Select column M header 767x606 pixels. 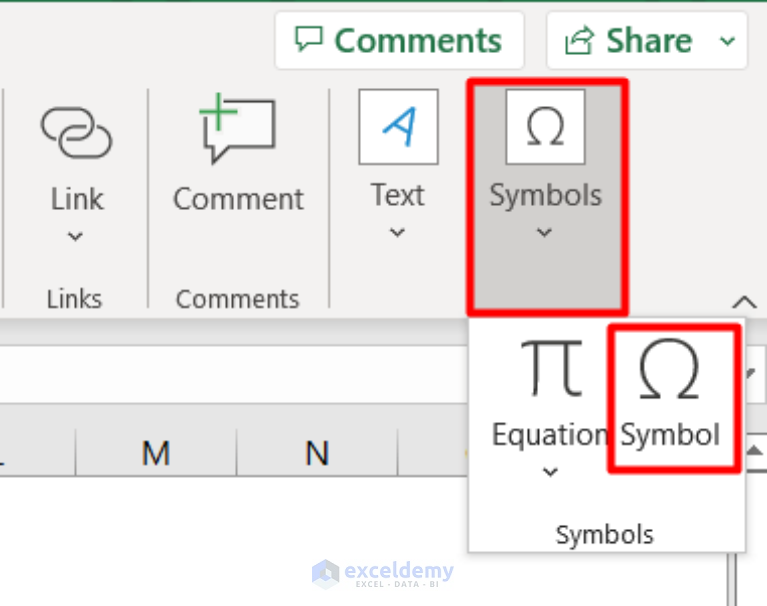coord(156,453)
